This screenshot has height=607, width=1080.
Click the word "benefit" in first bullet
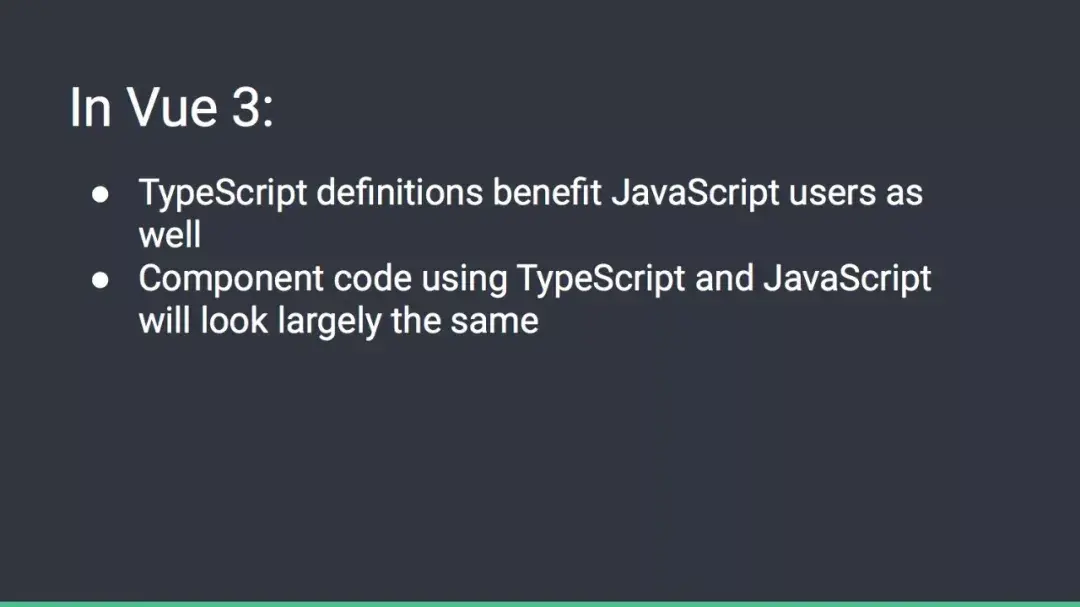tap(546, 192)
